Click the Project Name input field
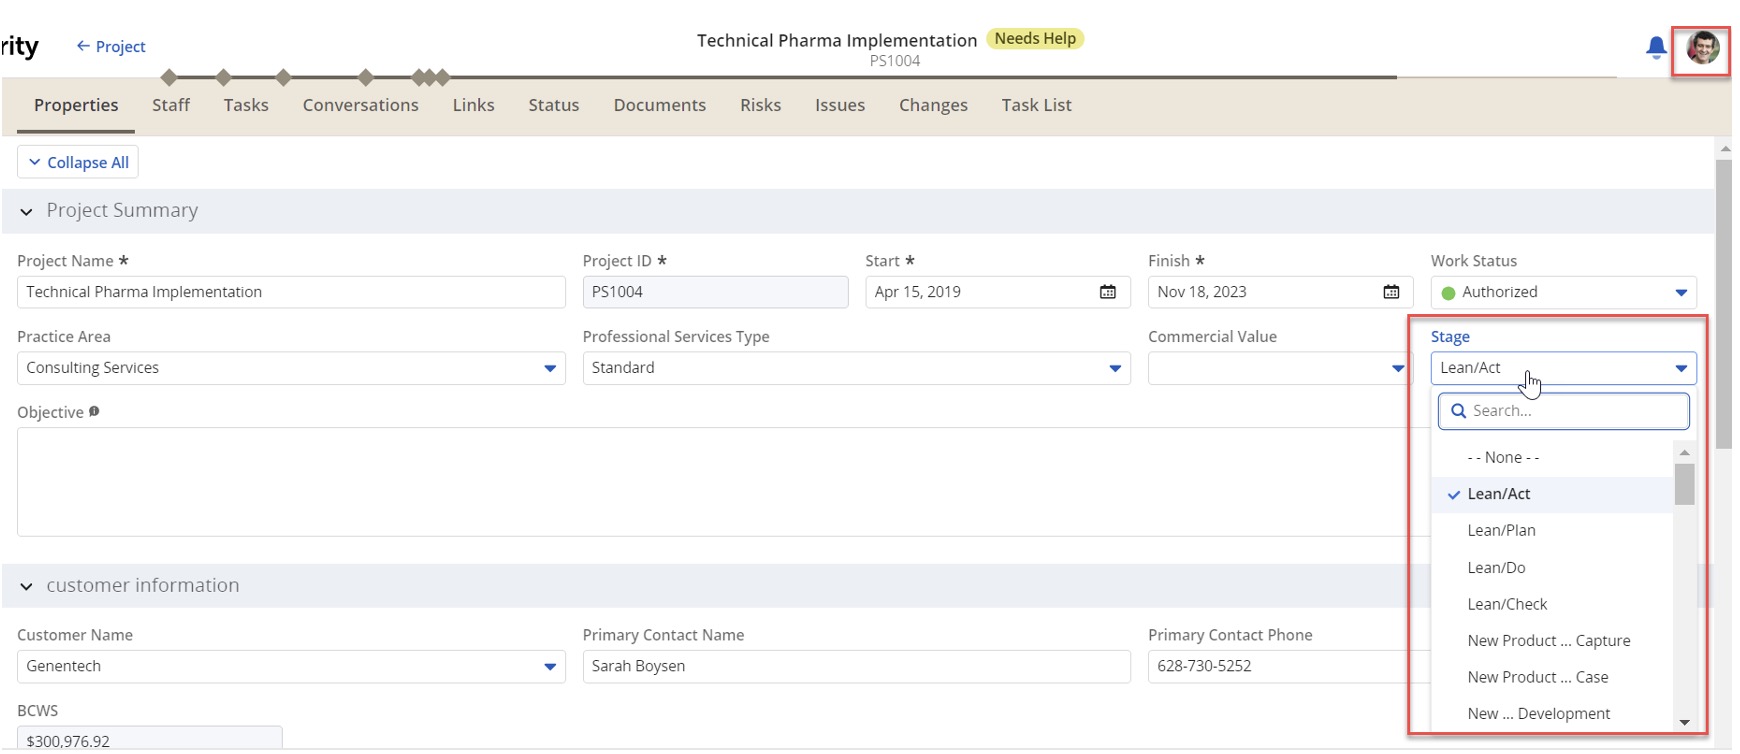The image size is (1740, 754). [x=291, y=292]
